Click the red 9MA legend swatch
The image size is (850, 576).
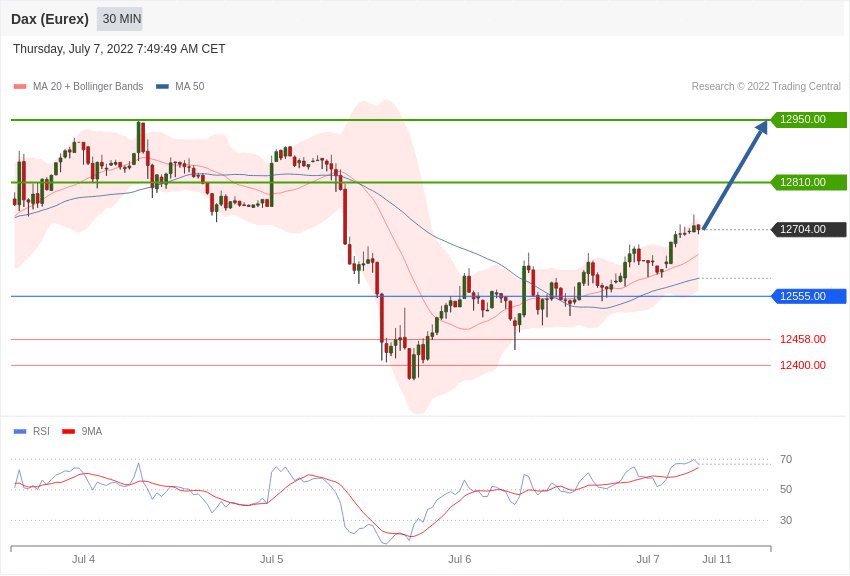(x=68, y=431)
